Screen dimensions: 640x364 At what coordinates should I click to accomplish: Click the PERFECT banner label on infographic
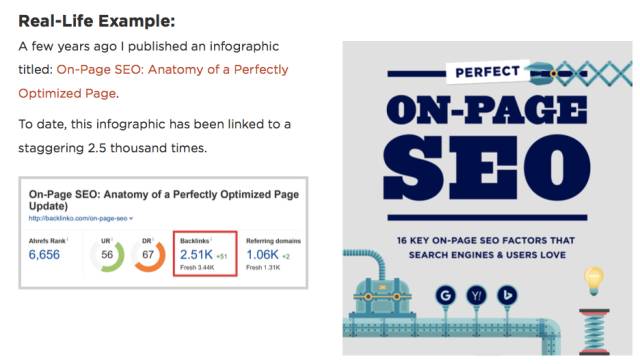click(x=487, y=72)
